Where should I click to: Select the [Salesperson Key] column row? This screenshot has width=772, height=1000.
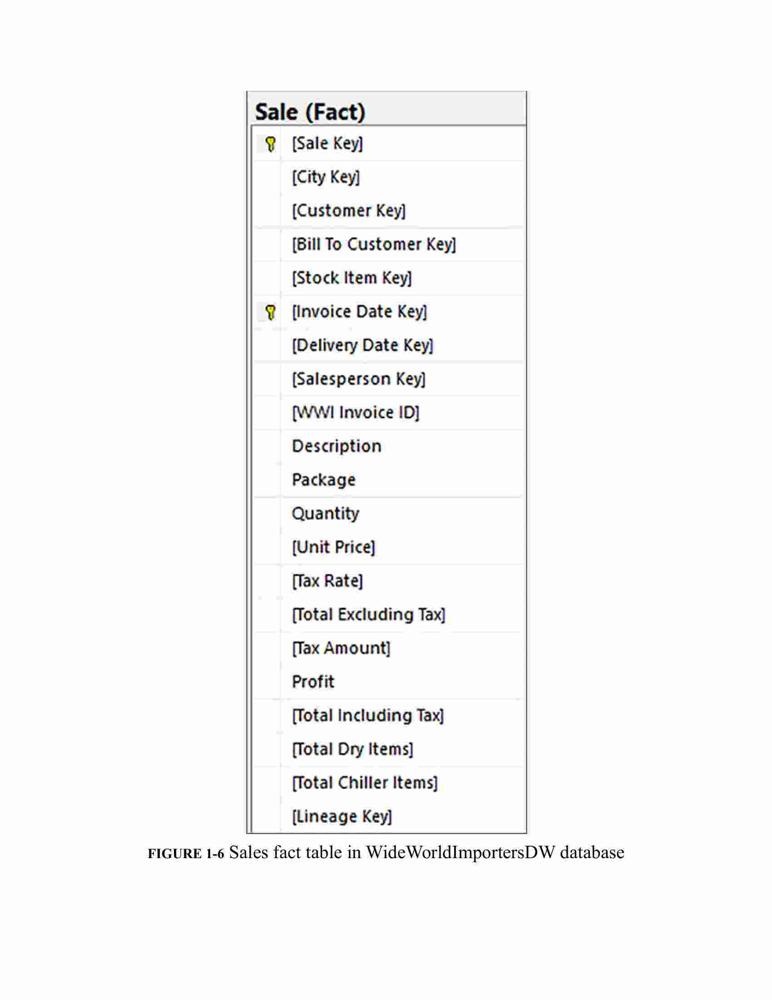pos(389,379)
